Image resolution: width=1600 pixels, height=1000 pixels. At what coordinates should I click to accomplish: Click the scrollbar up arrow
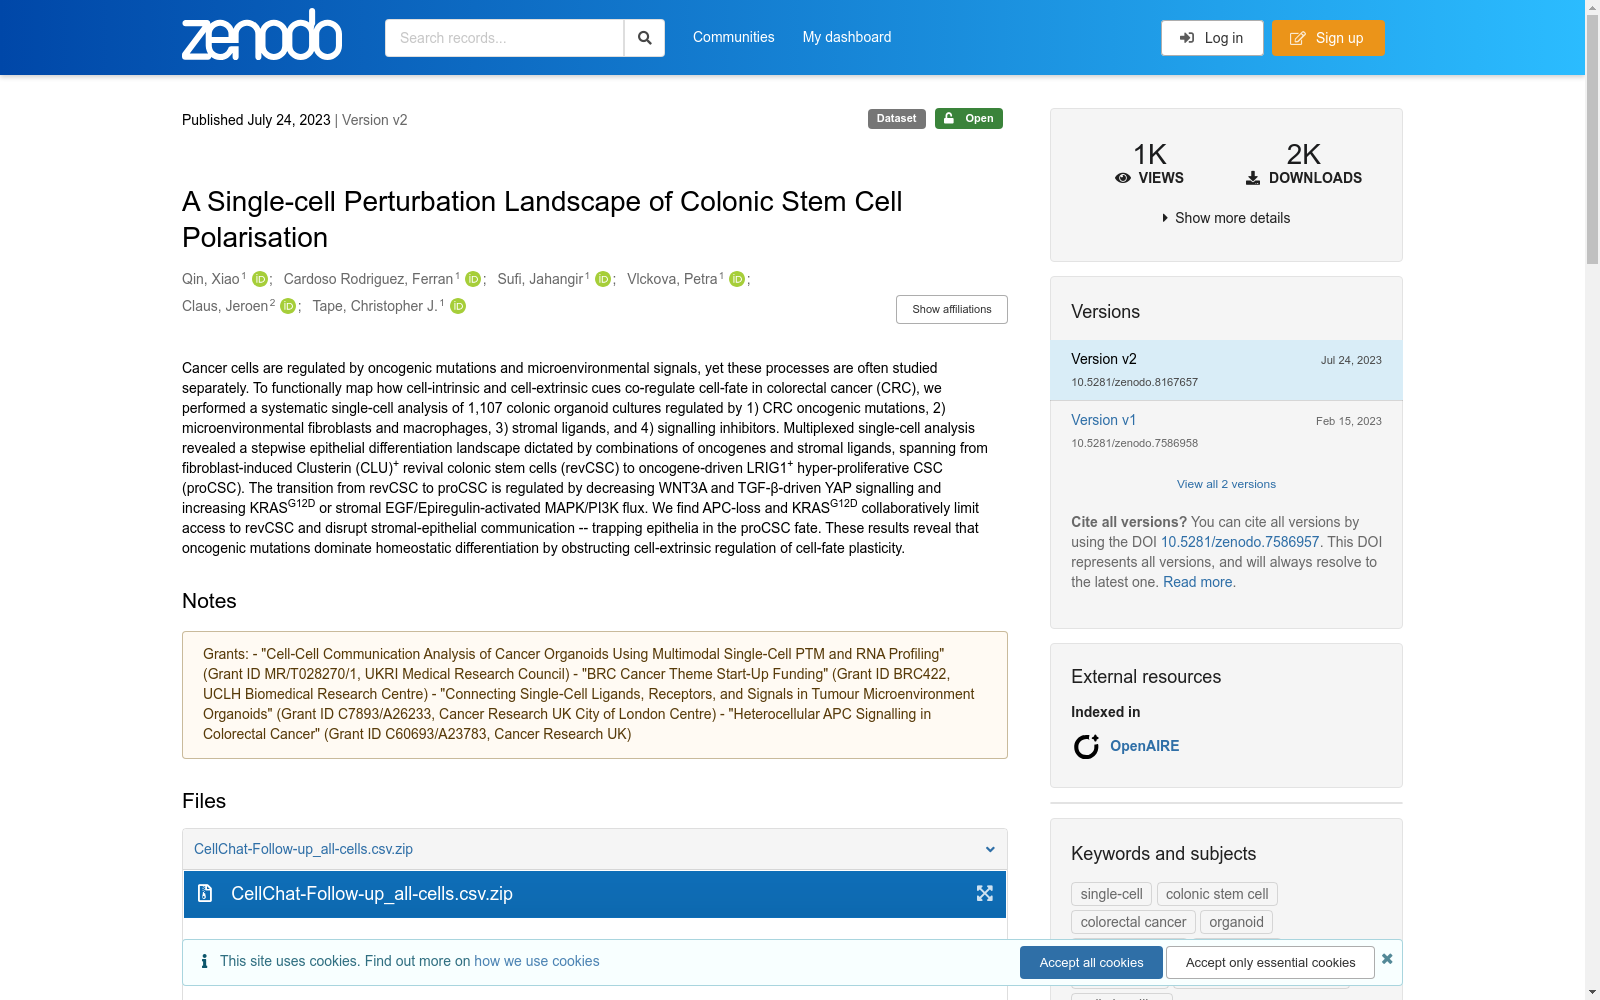point(1592,7)
